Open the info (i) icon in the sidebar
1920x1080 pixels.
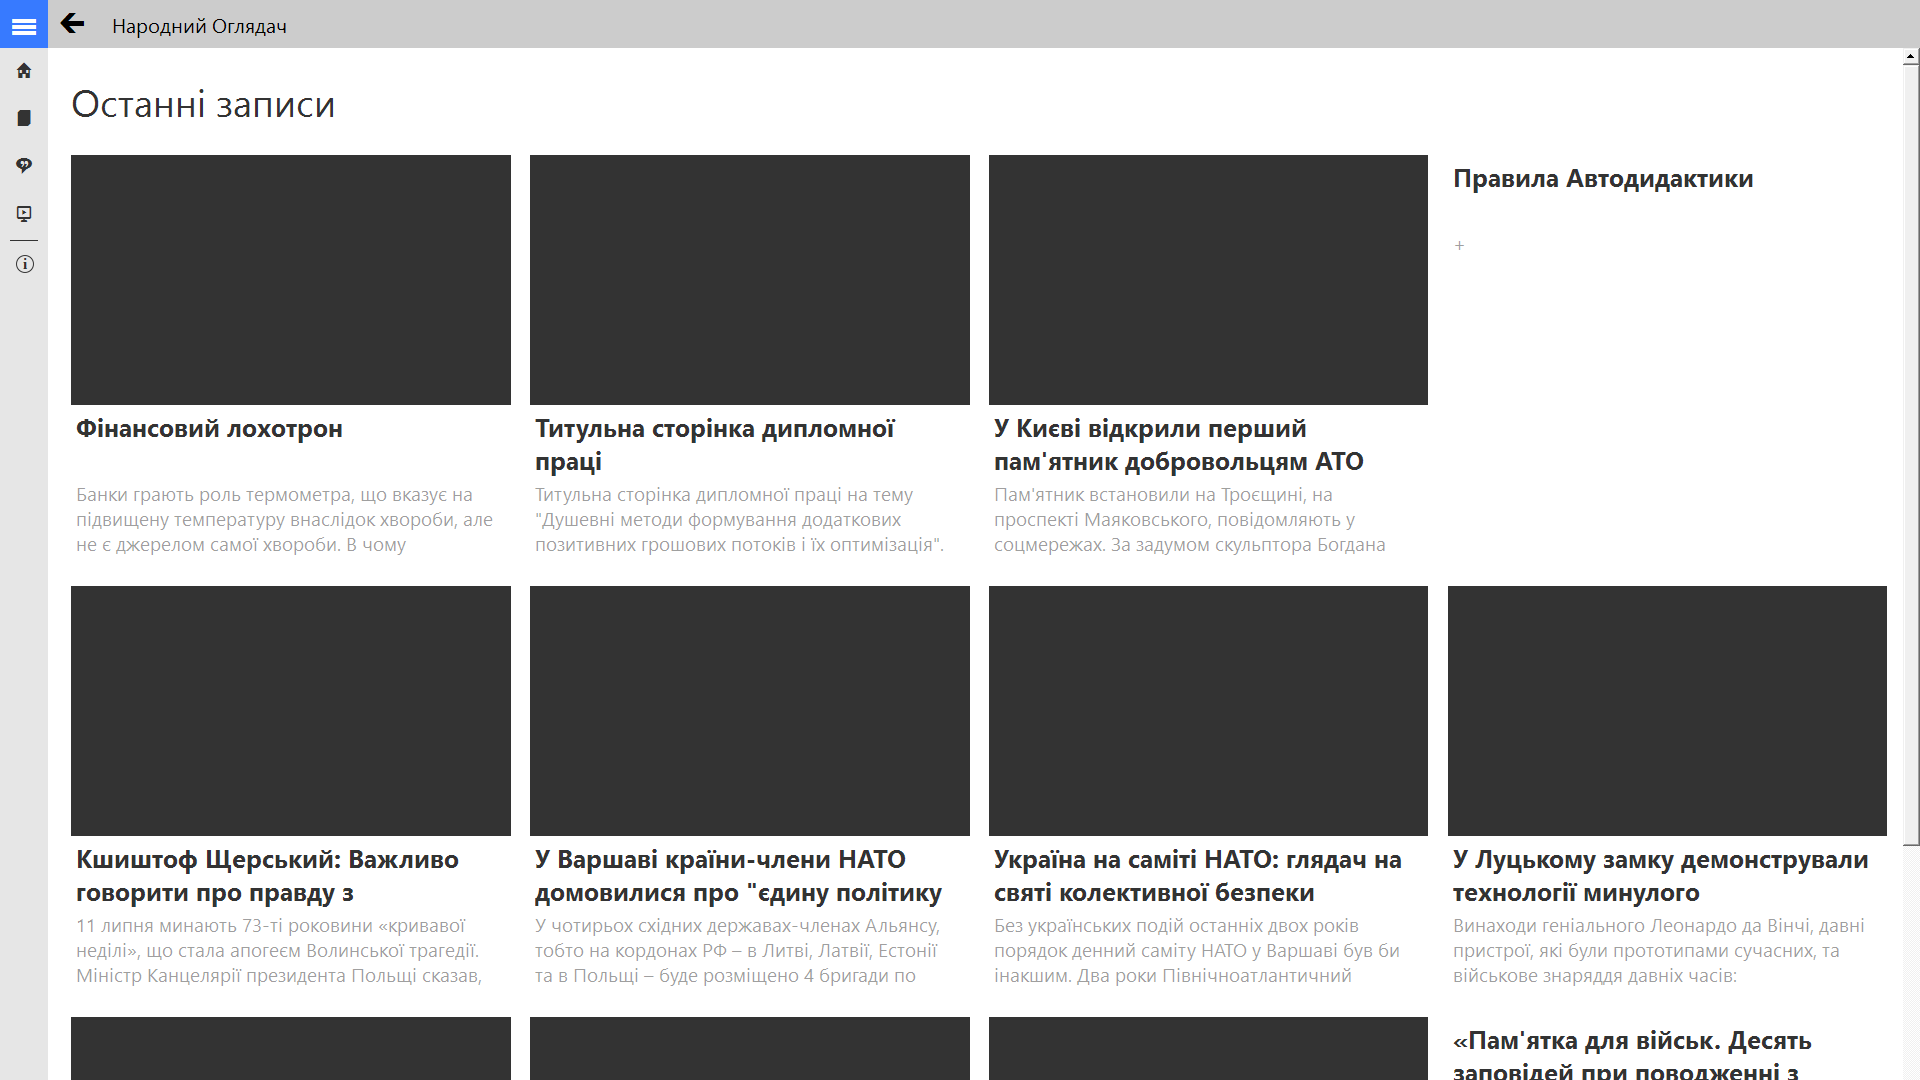point(24,264)
